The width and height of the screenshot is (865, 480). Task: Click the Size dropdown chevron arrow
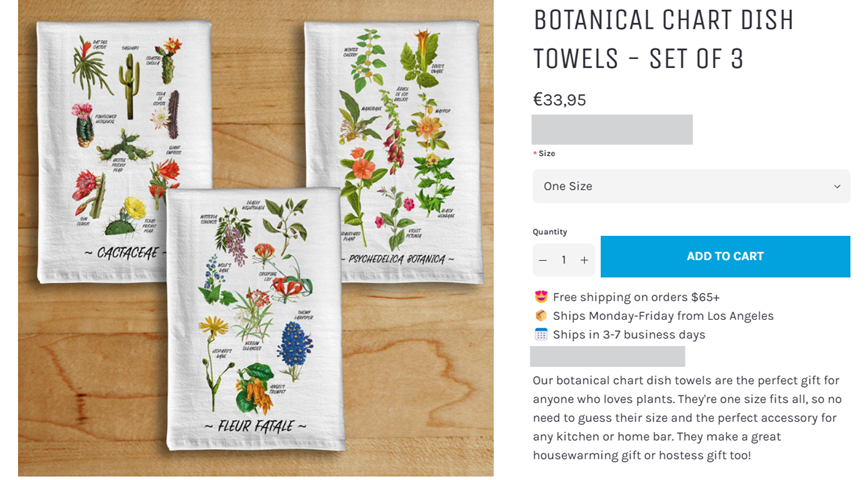point(837,186)
